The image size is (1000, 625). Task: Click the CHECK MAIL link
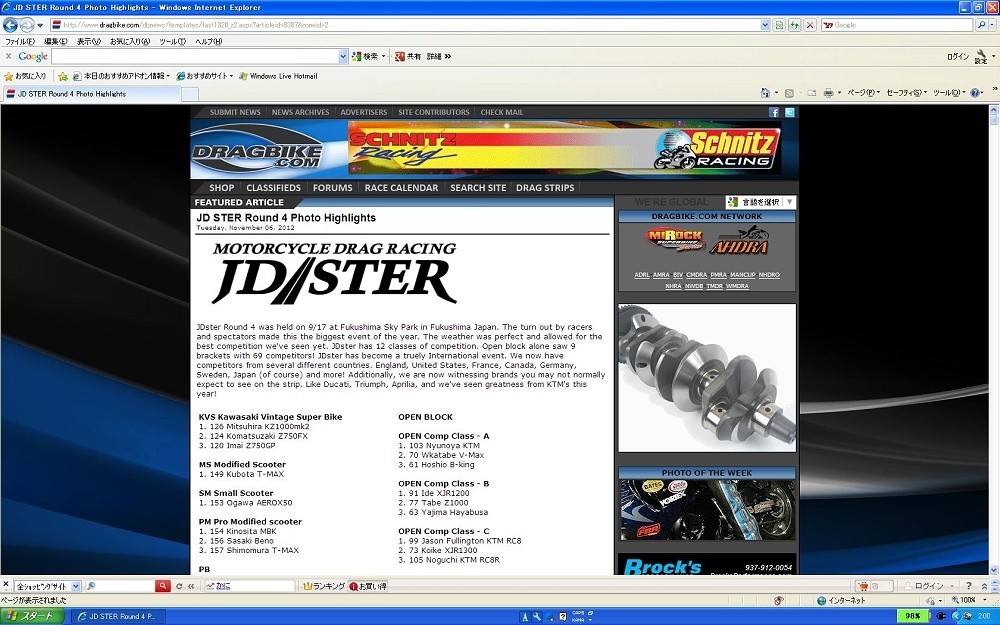pos(502,112)
